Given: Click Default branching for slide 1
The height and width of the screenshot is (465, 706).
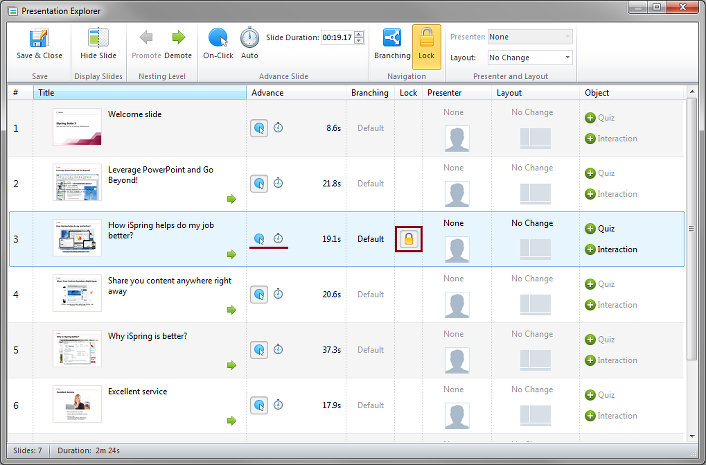Looking at the screenshot, I should 371,128.
